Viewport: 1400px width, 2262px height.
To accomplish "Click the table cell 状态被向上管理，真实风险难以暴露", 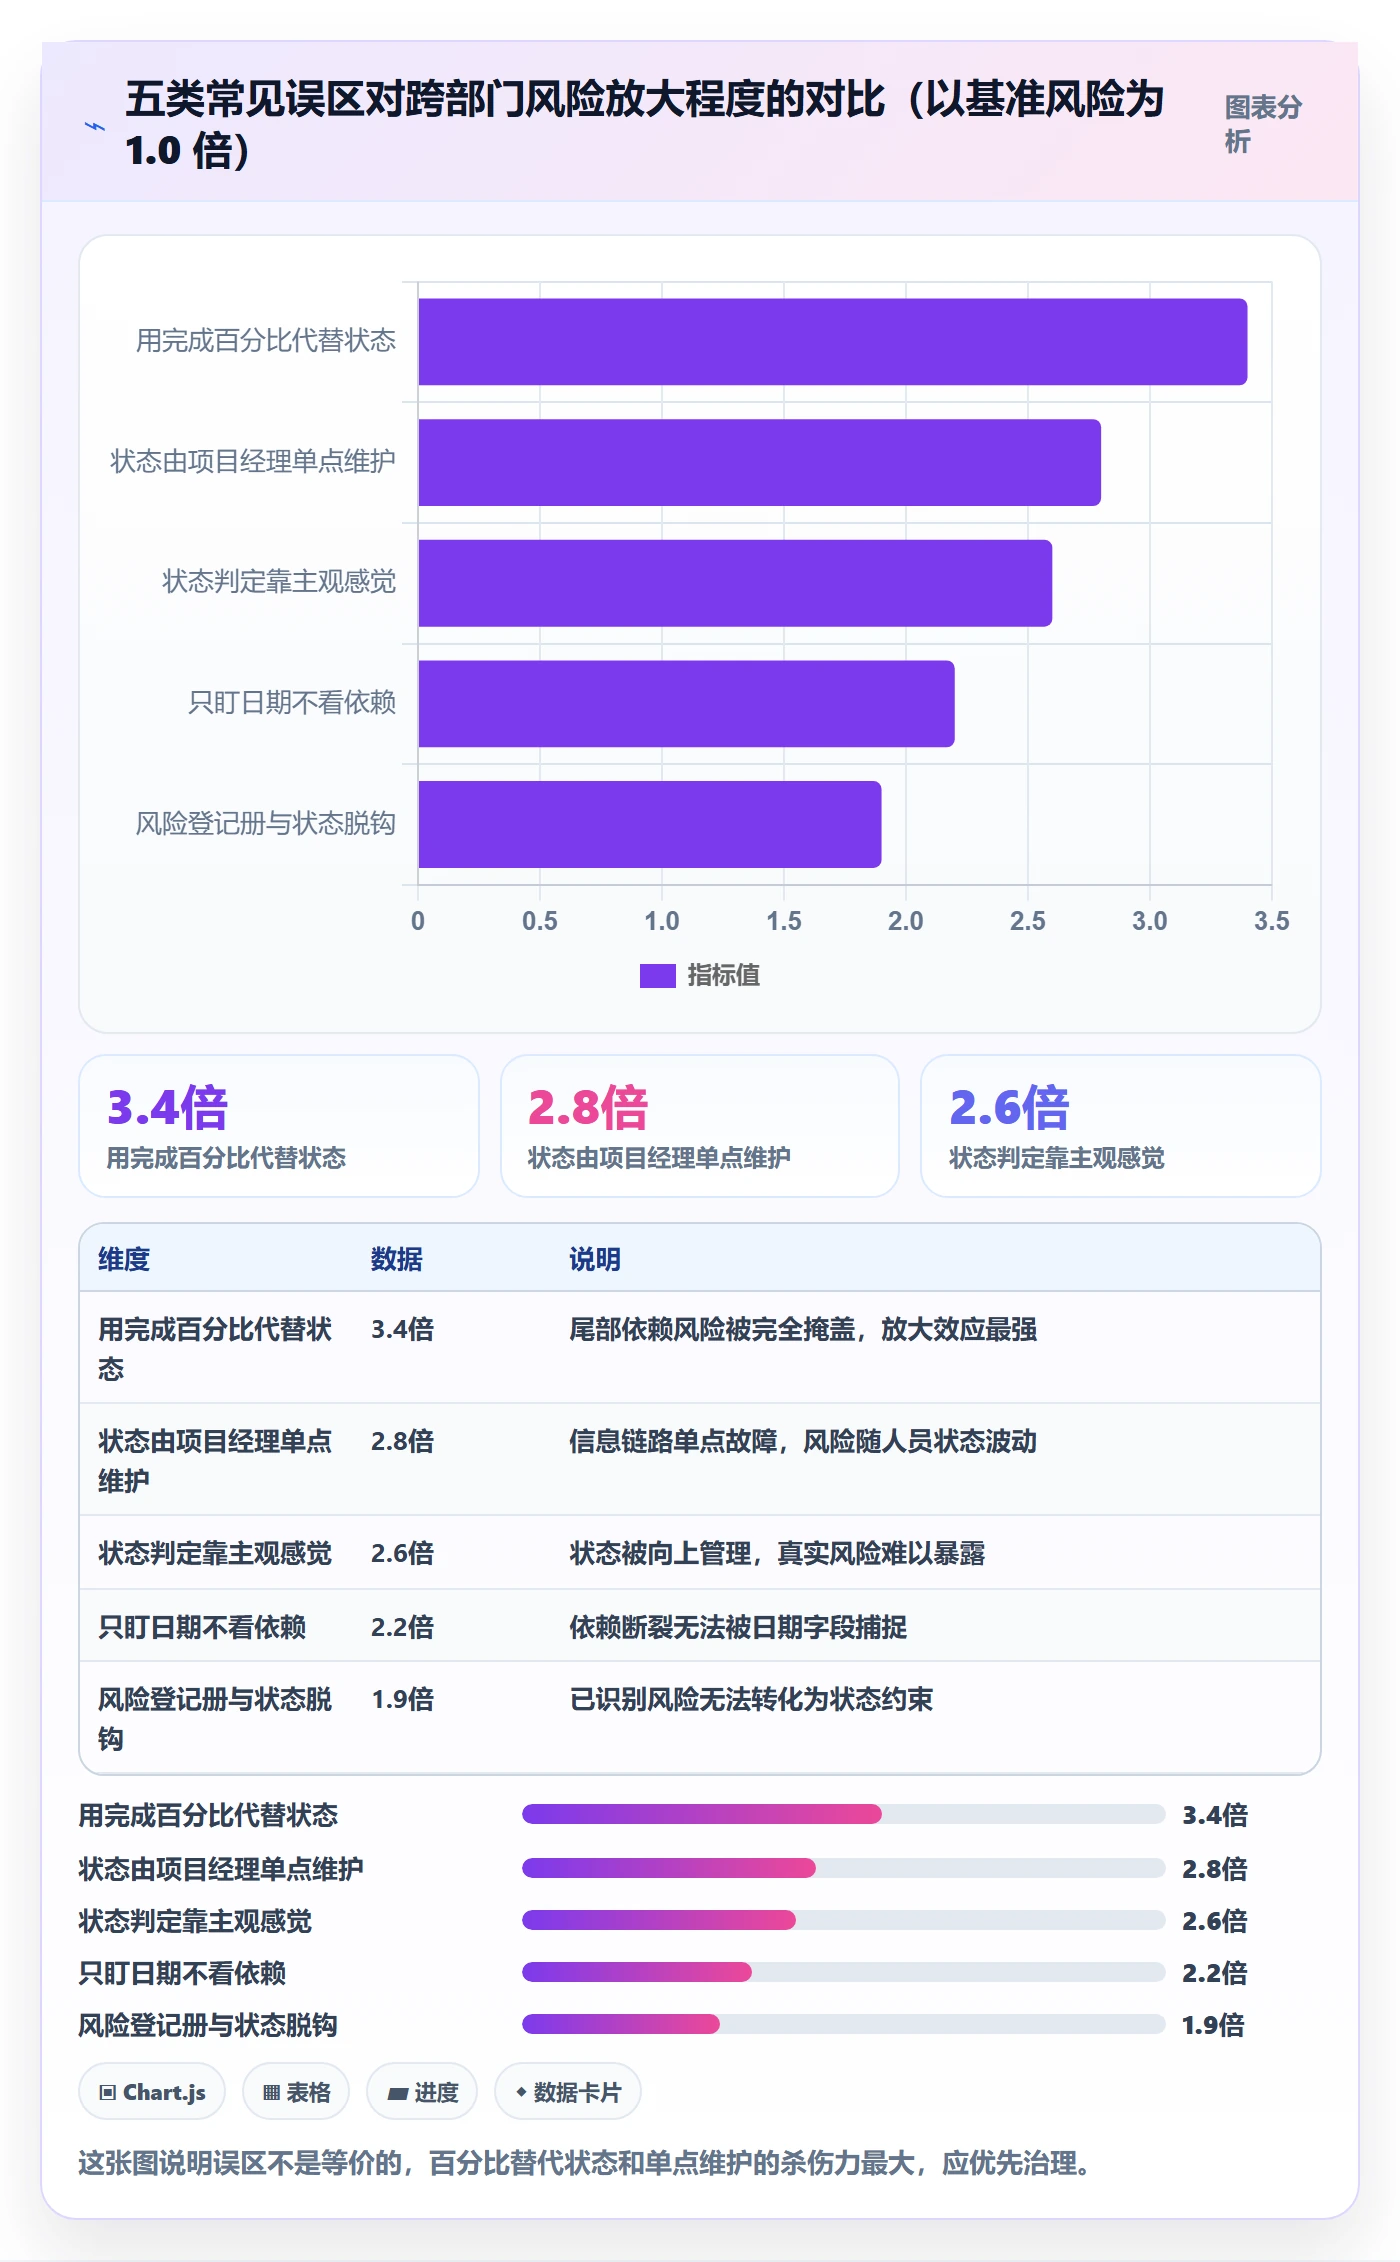I will pos(777,1553).
